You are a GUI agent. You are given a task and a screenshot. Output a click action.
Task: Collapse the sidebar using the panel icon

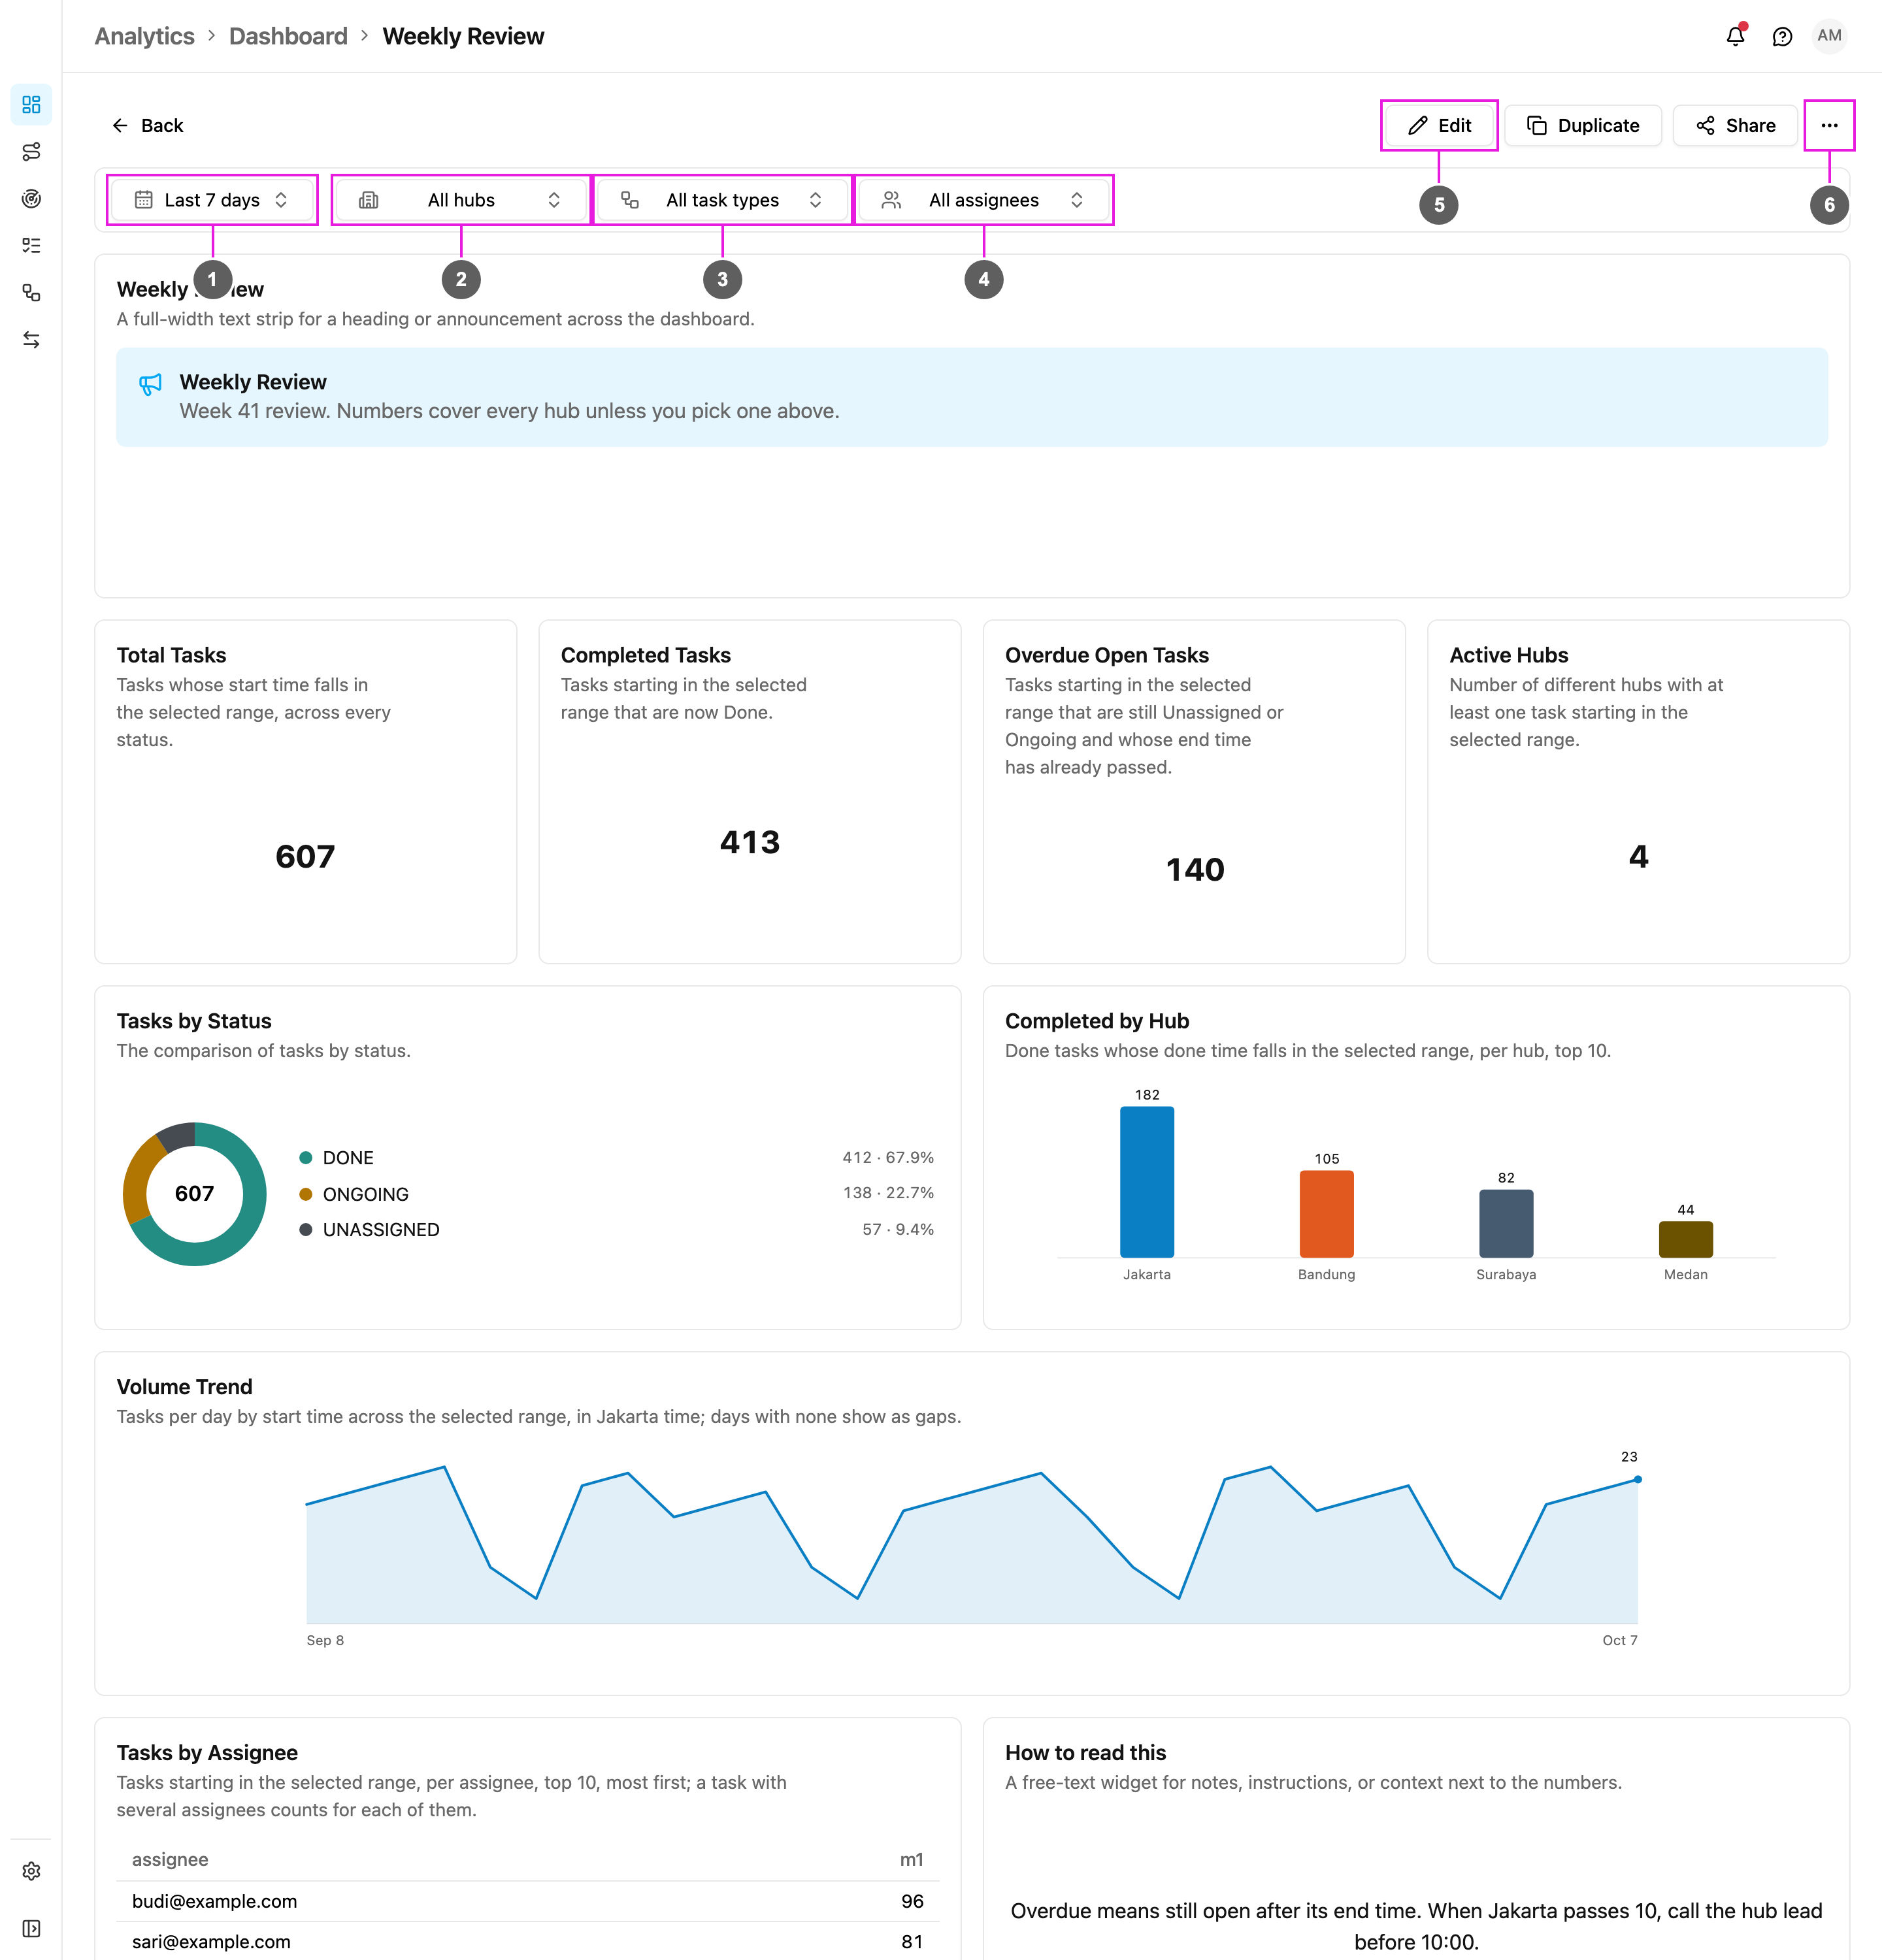pyautogui.click(x=31, y=1928)
